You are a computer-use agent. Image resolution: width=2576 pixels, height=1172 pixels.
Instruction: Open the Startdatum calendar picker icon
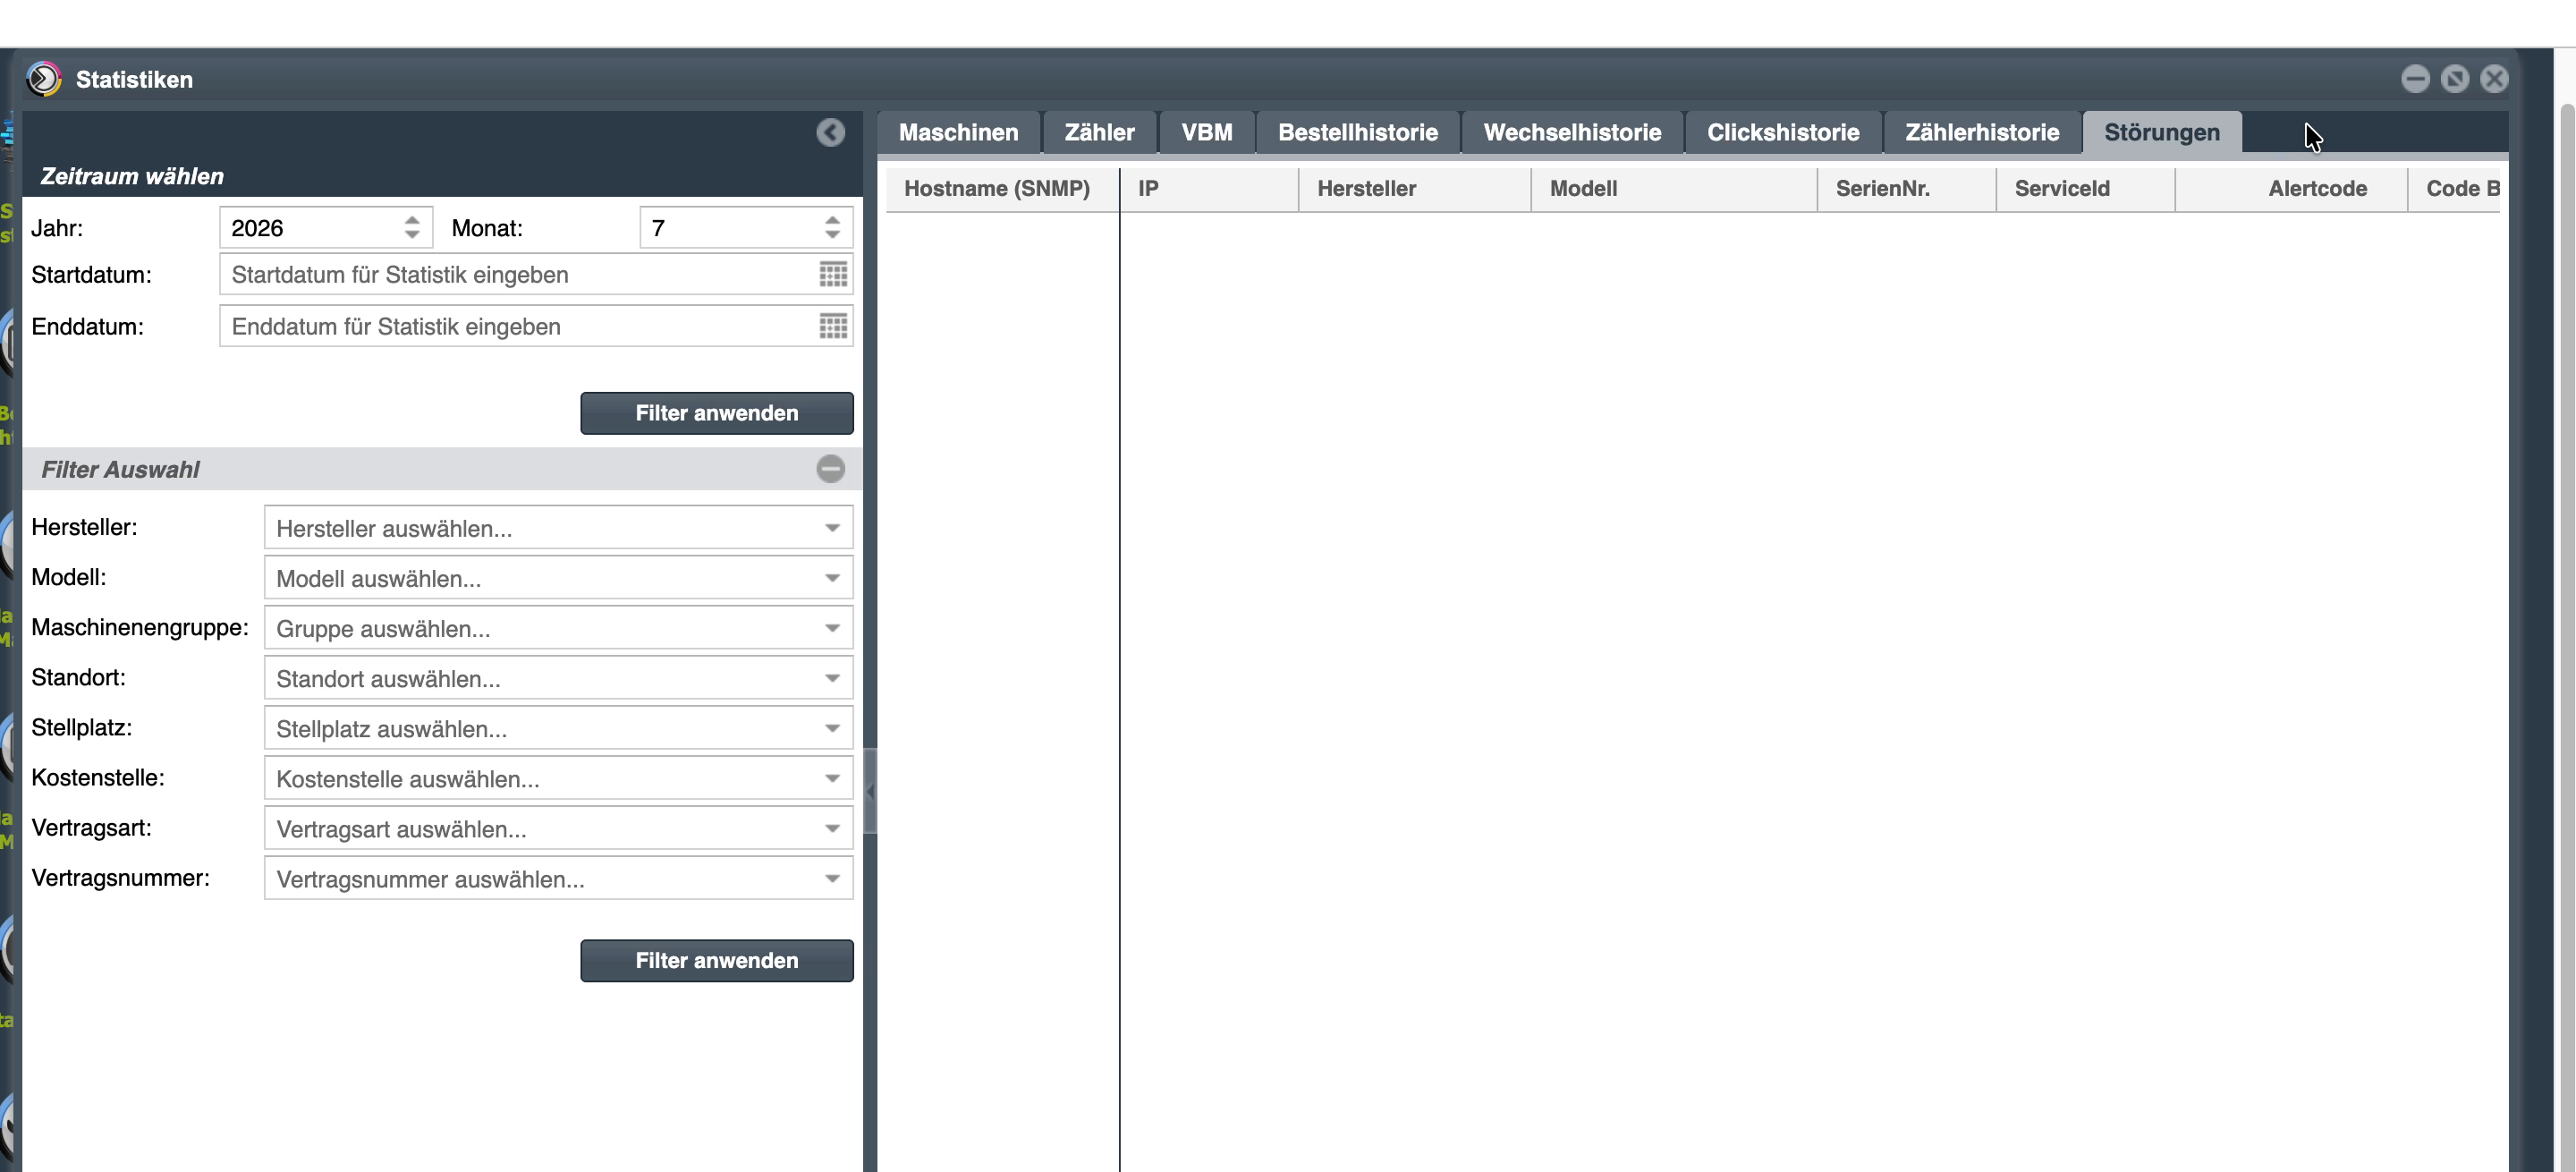tap(833, 274)
